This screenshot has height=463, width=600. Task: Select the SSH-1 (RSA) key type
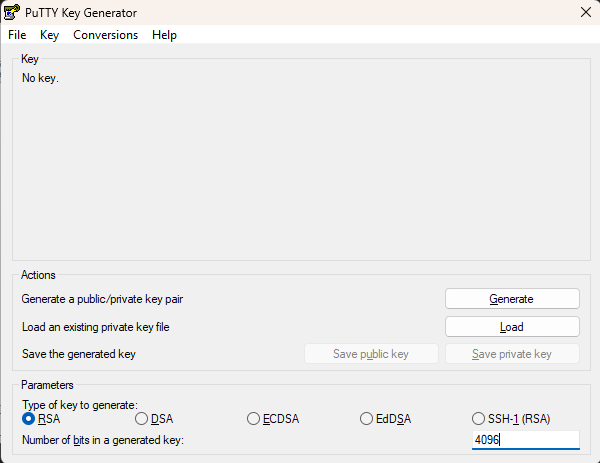pos(511,419)
